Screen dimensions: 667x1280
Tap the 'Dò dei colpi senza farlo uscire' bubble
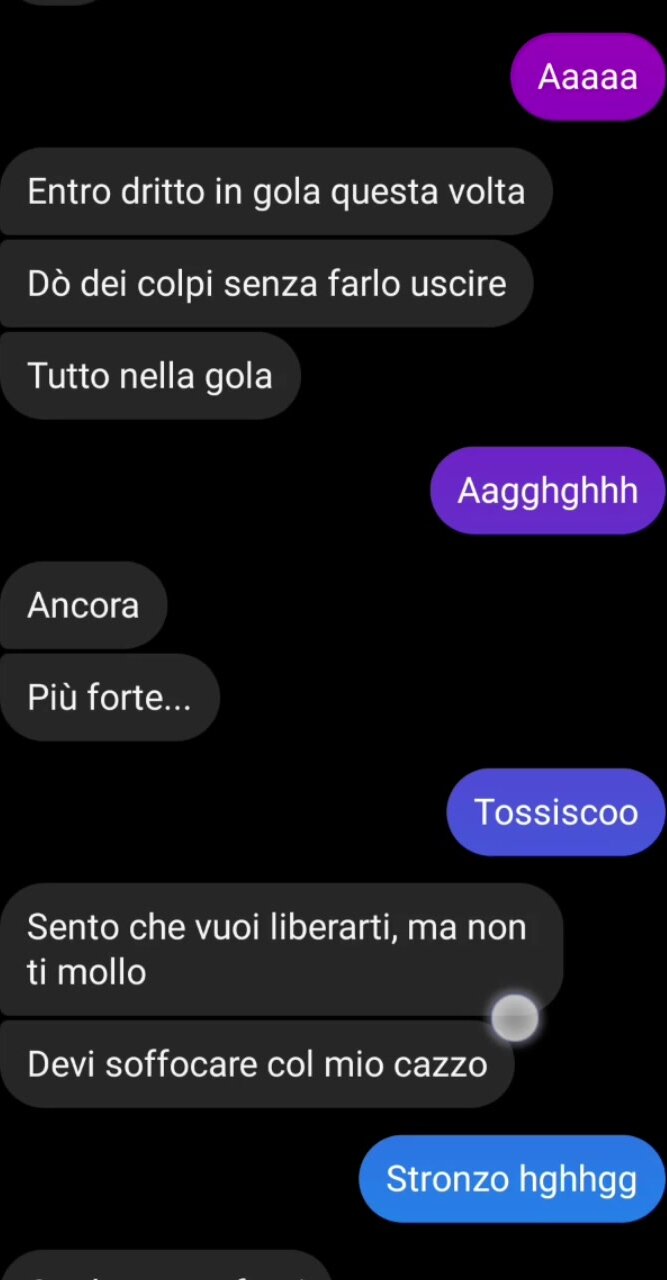pyautogui.click(x=266, y=283)
